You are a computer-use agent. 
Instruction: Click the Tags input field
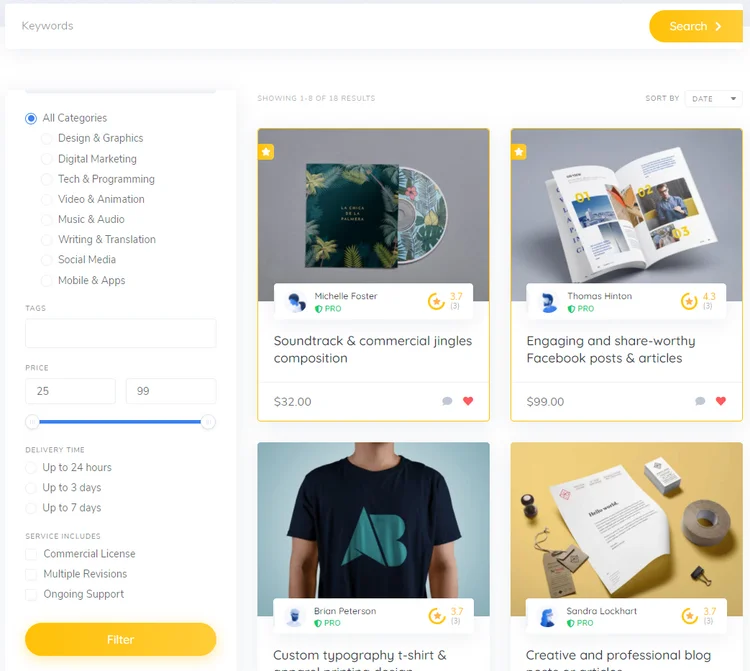tap(121, 333)
